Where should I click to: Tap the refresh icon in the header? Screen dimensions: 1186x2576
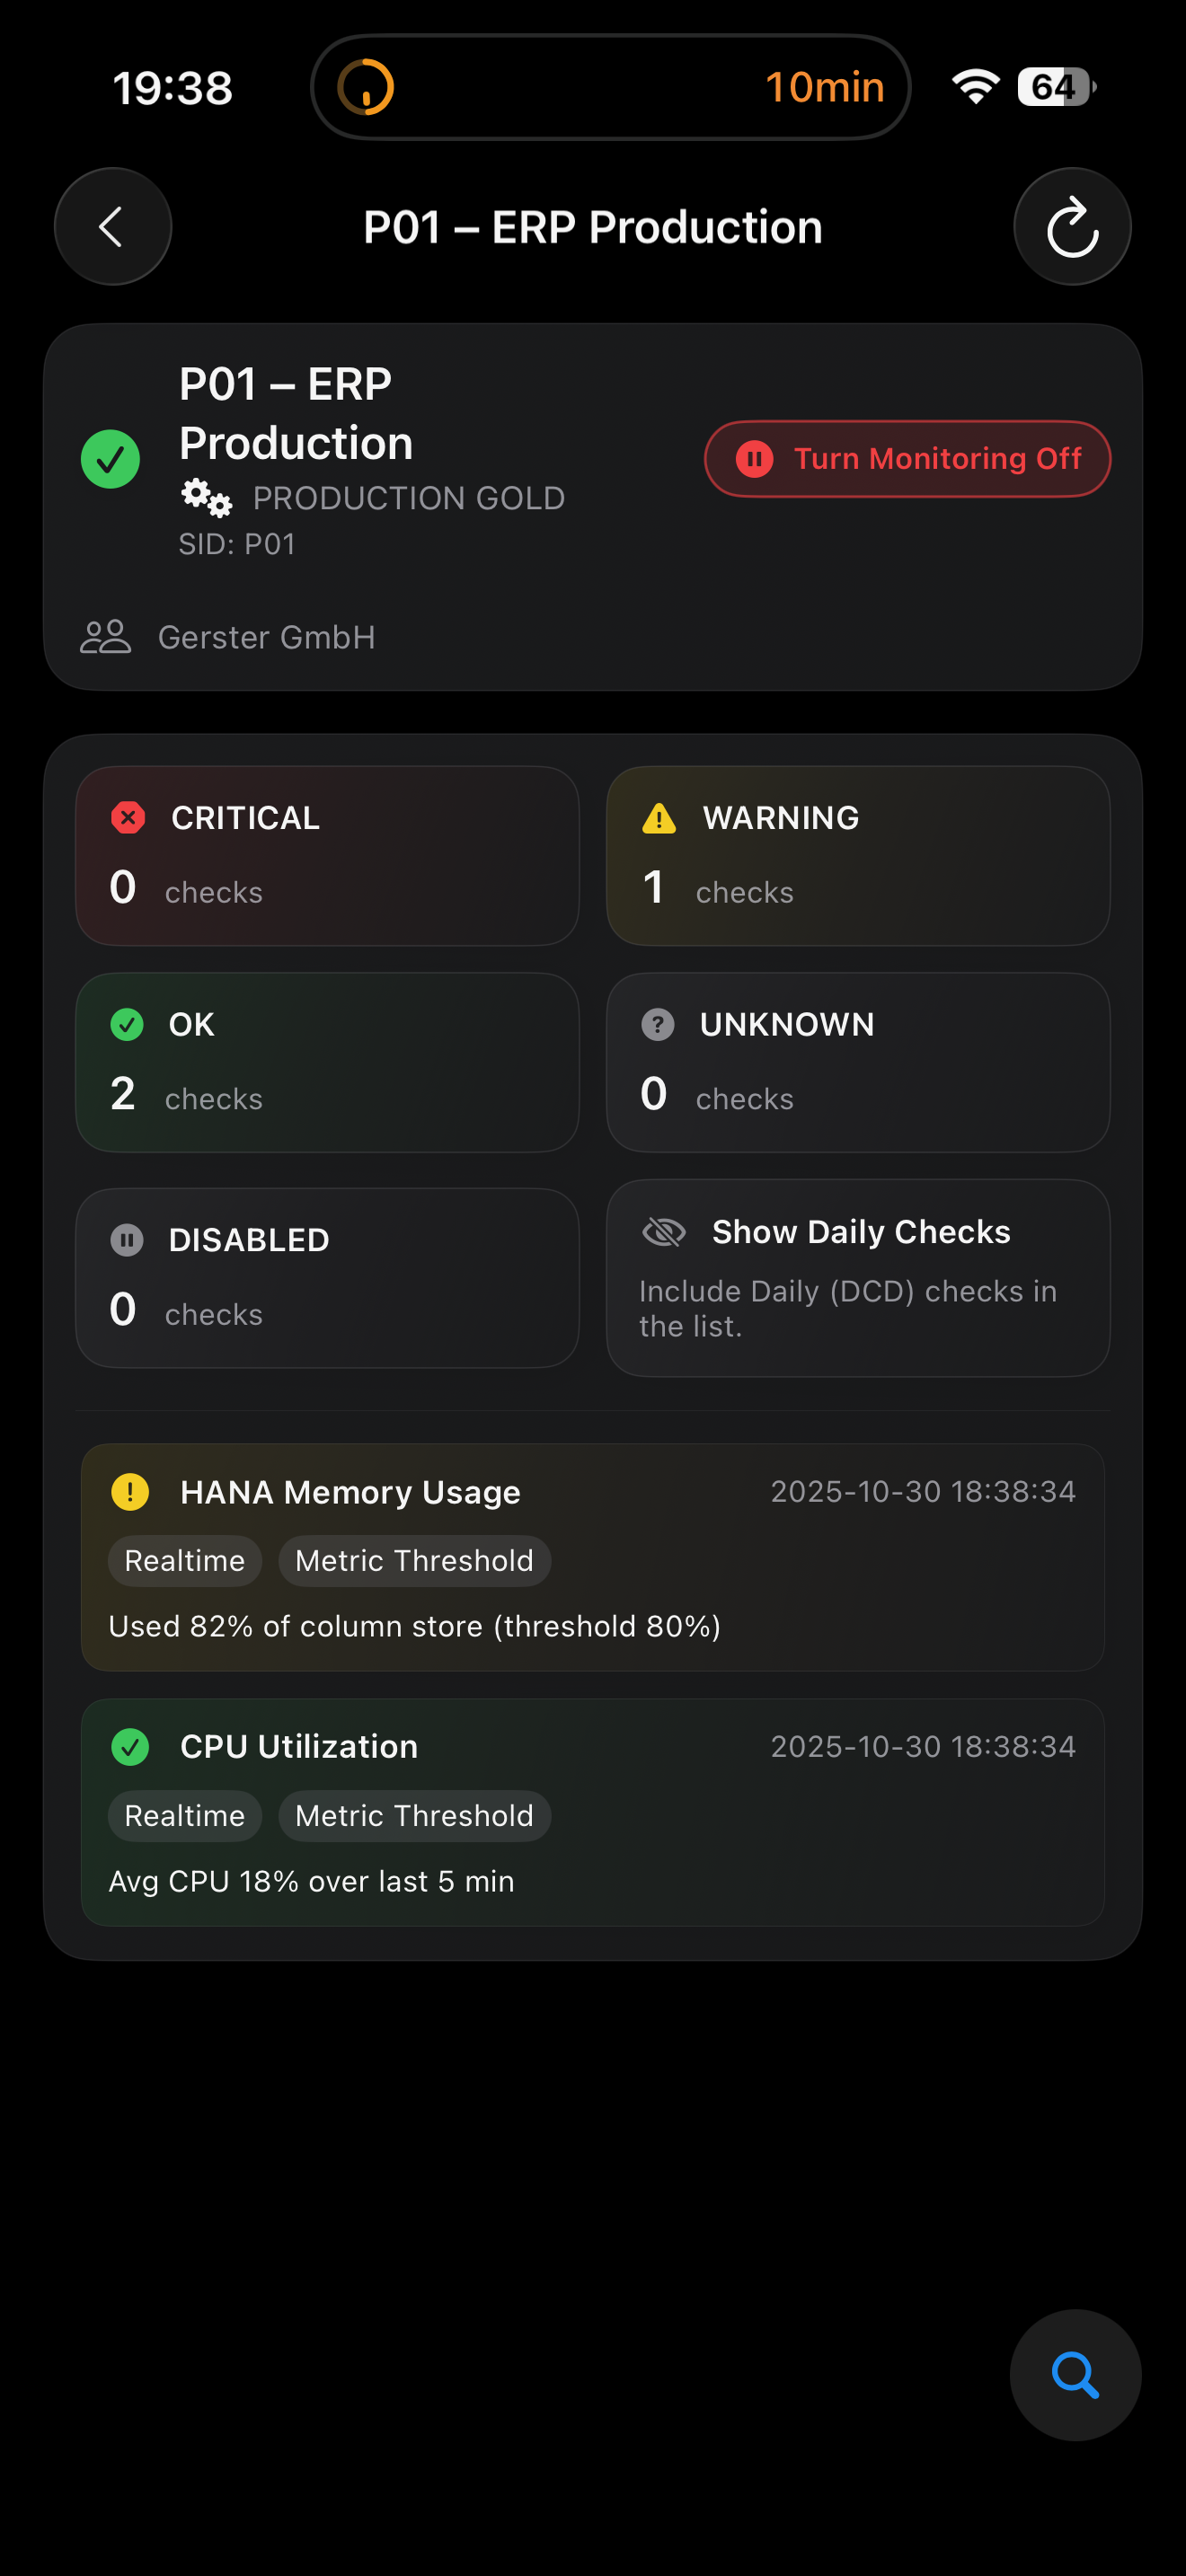point(1072,226)
